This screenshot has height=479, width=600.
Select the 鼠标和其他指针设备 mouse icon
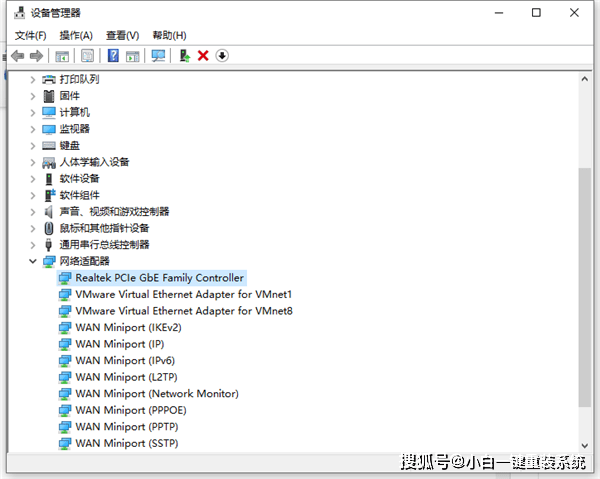coord(49,228)
